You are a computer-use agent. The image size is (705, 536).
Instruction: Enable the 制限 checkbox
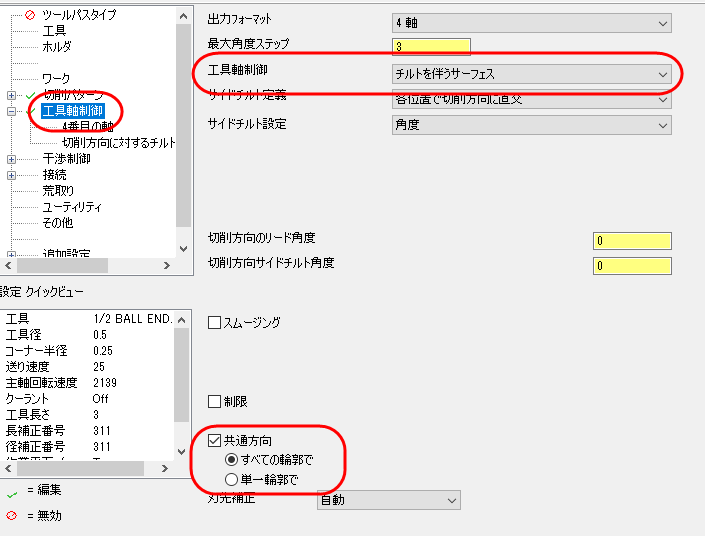tap(214, 402)
